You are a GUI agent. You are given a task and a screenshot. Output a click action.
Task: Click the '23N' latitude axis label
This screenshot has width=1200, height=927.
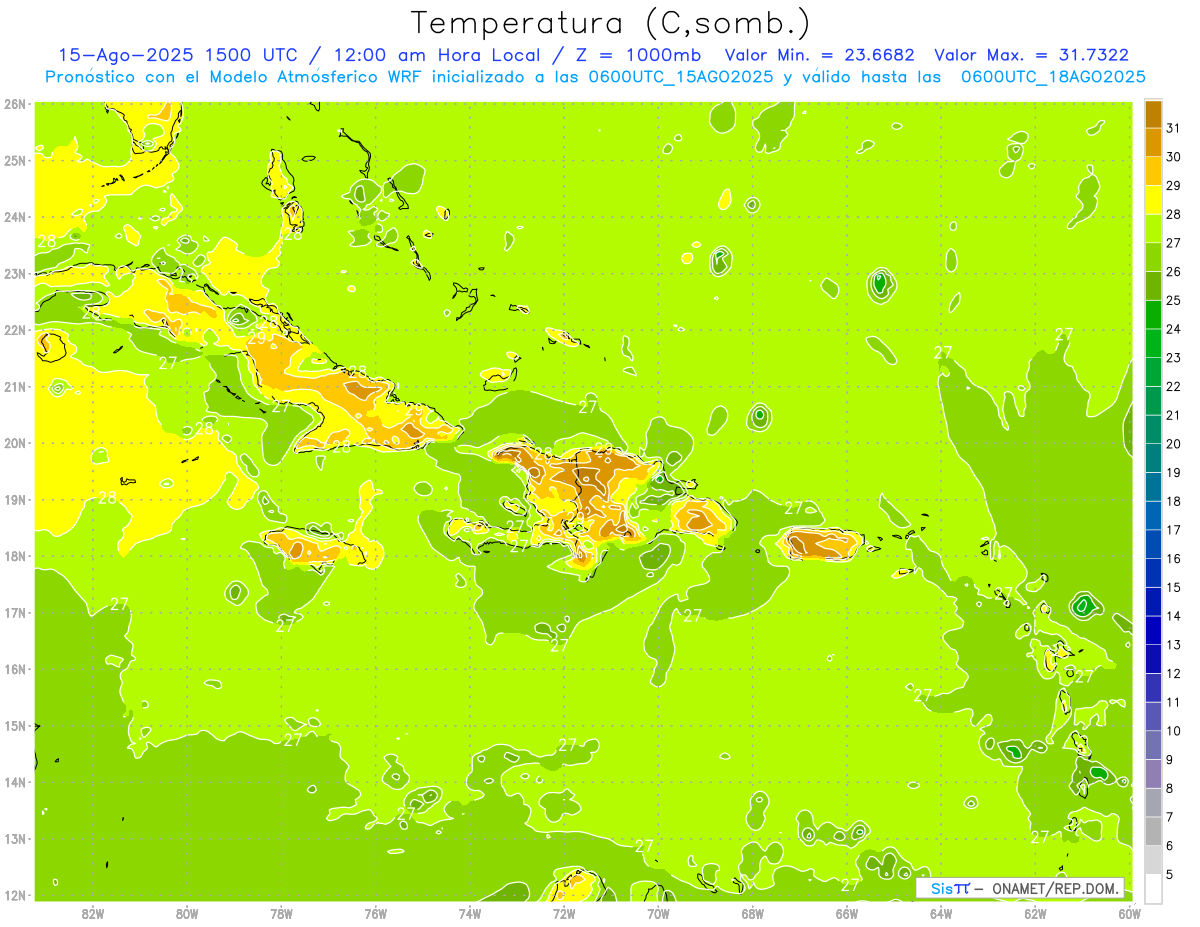point(15,273)
